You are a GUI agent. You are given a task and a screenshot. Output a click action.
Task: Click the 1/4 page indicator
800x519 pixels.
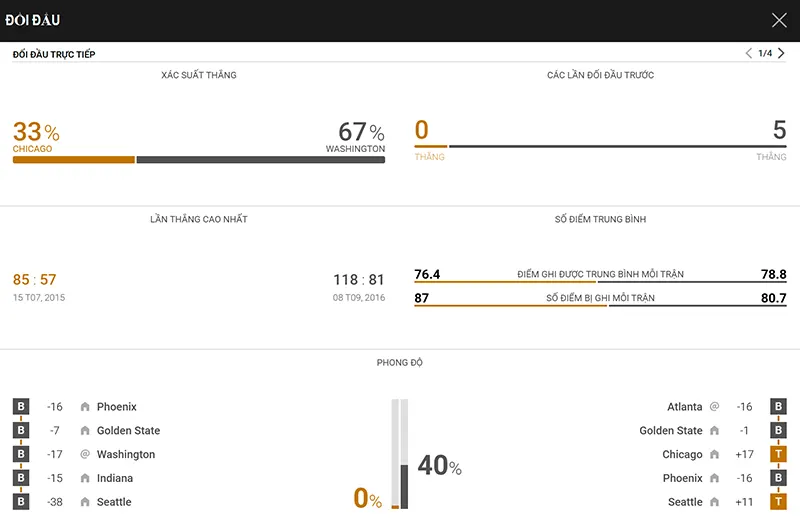click(x=765, y=53)
